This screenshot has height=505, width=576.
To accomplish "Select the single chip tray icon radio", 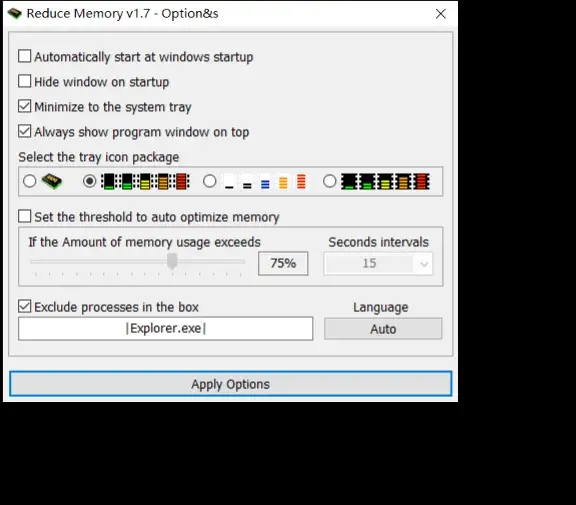I will [x=29, y=181].
